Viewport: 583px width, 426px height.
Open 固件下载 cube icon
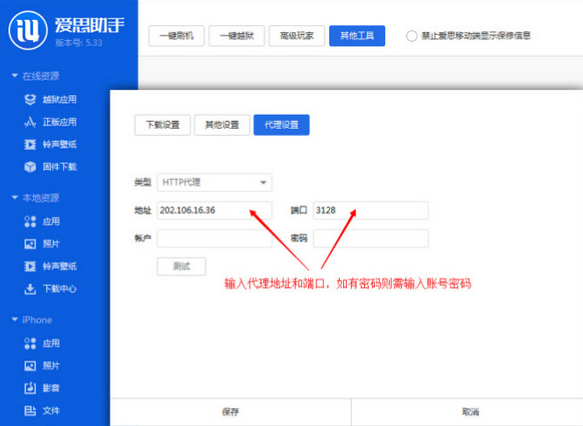(x=30, y=167)
